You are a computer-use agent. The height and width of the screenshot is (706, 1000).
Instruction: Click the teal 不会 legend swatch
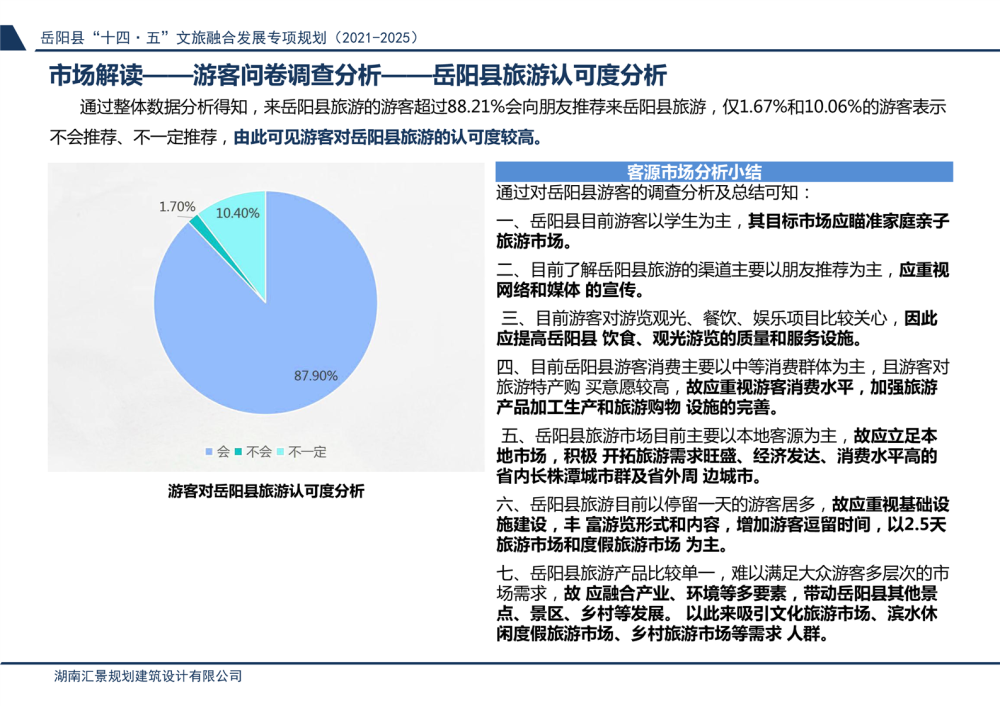pyautogui.click(x=238, y=452)
